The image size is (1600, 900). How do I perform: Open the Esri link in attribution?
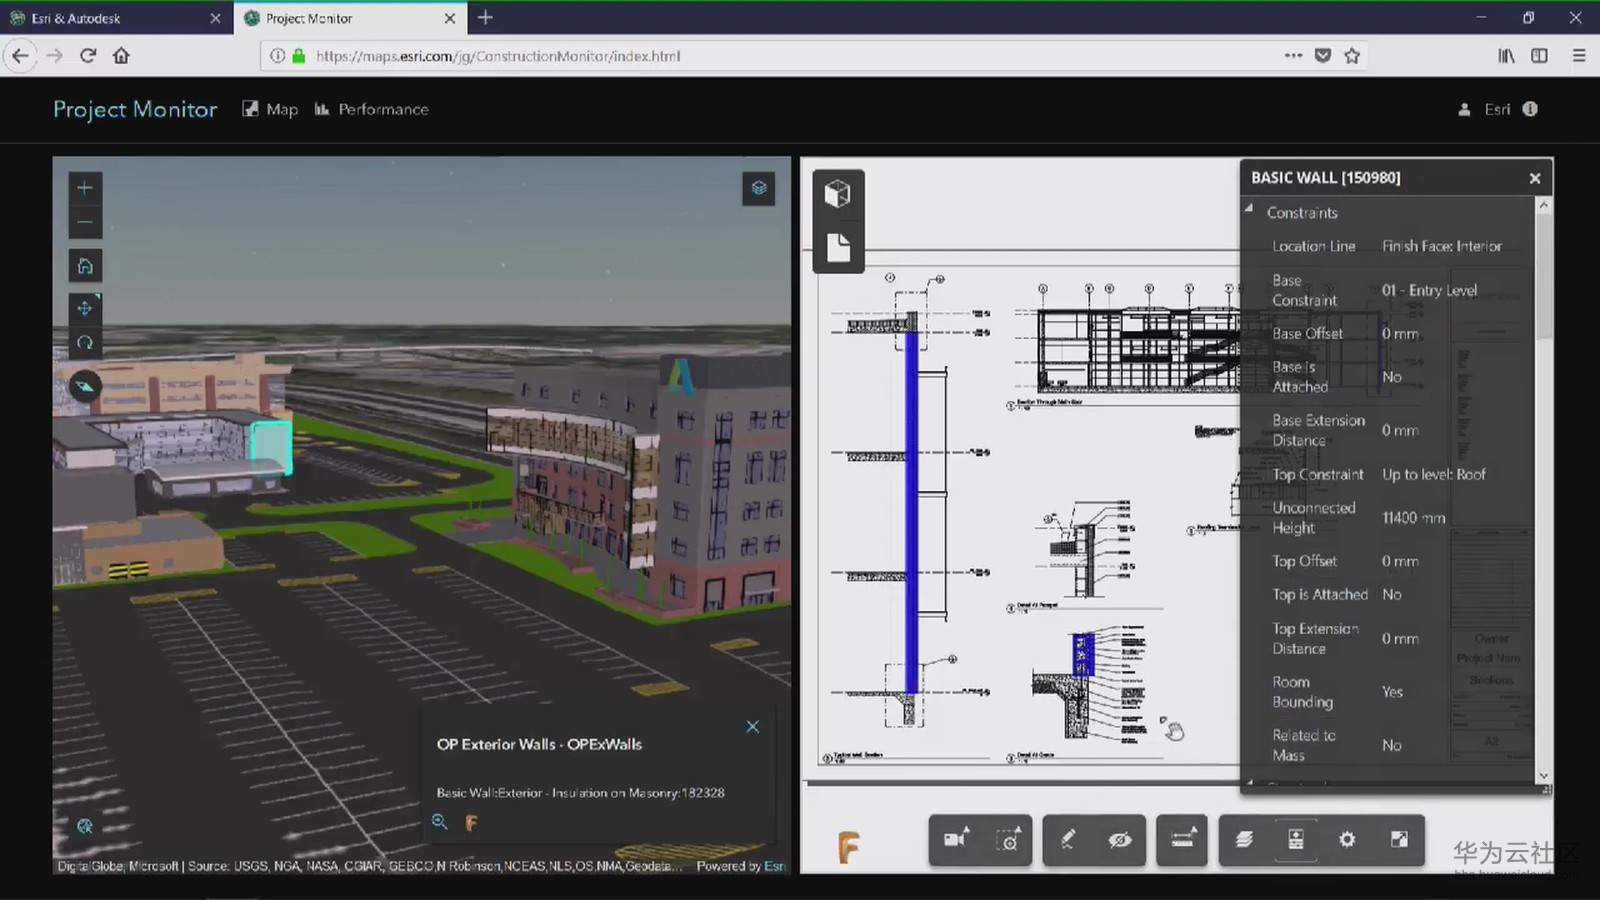(774, 866)
